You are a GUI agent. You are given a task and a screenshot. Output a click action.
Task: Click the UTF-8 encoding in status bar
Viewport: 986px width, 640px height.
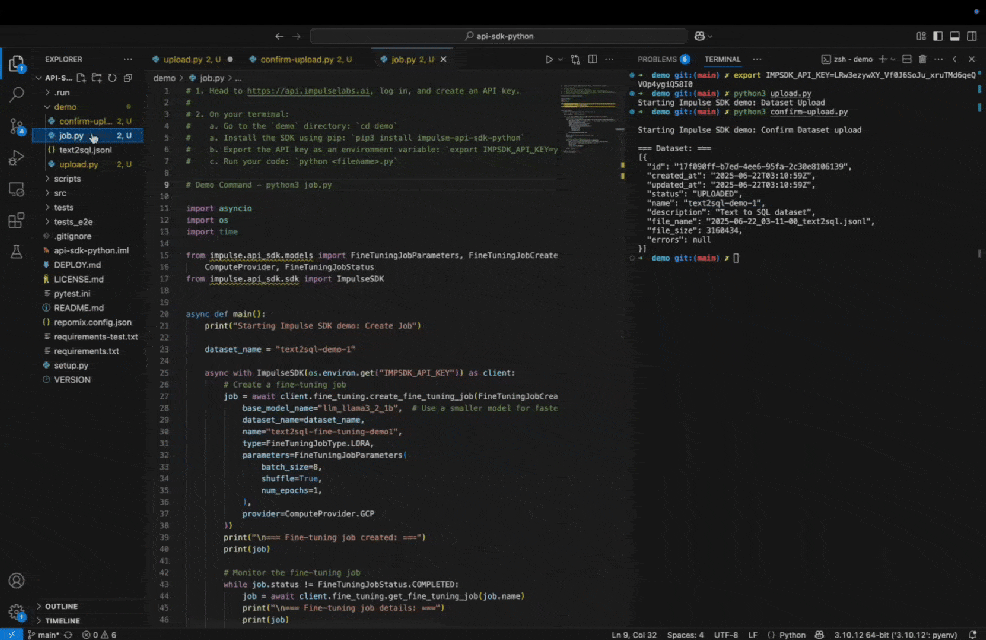pos(726,635)
